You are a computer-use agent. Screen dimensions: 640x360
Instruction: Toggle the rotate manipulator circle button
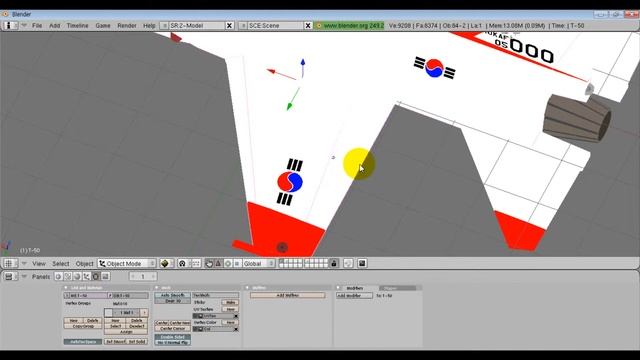228,263
